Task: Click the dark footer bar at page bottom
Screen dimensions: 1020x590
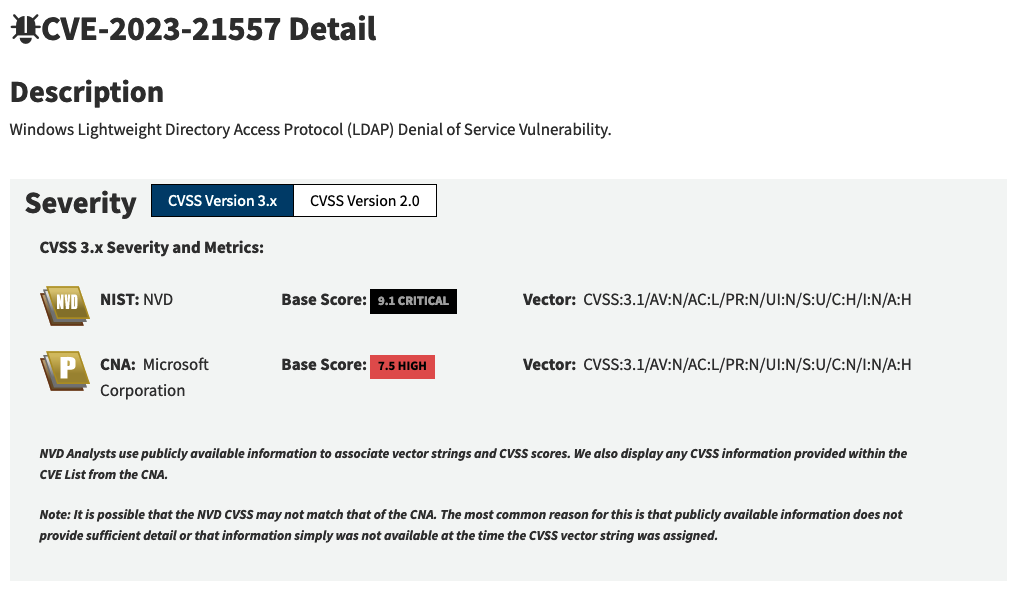Action: click(510, 581)
